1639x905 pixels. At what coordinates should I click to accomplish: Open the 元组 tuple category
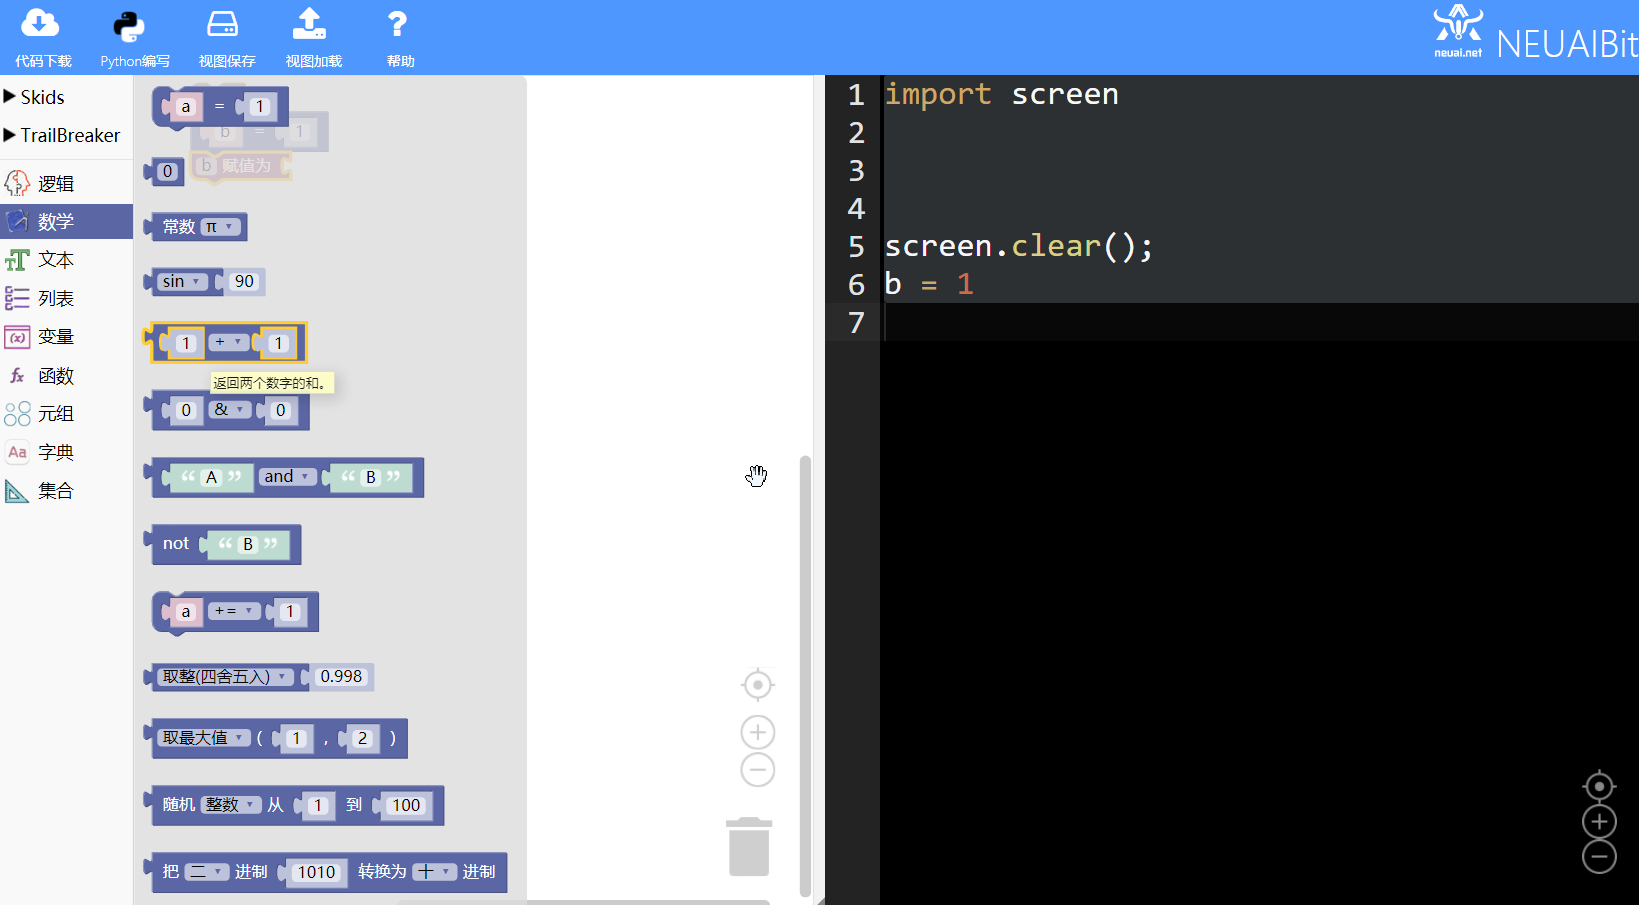pos(66,414)
